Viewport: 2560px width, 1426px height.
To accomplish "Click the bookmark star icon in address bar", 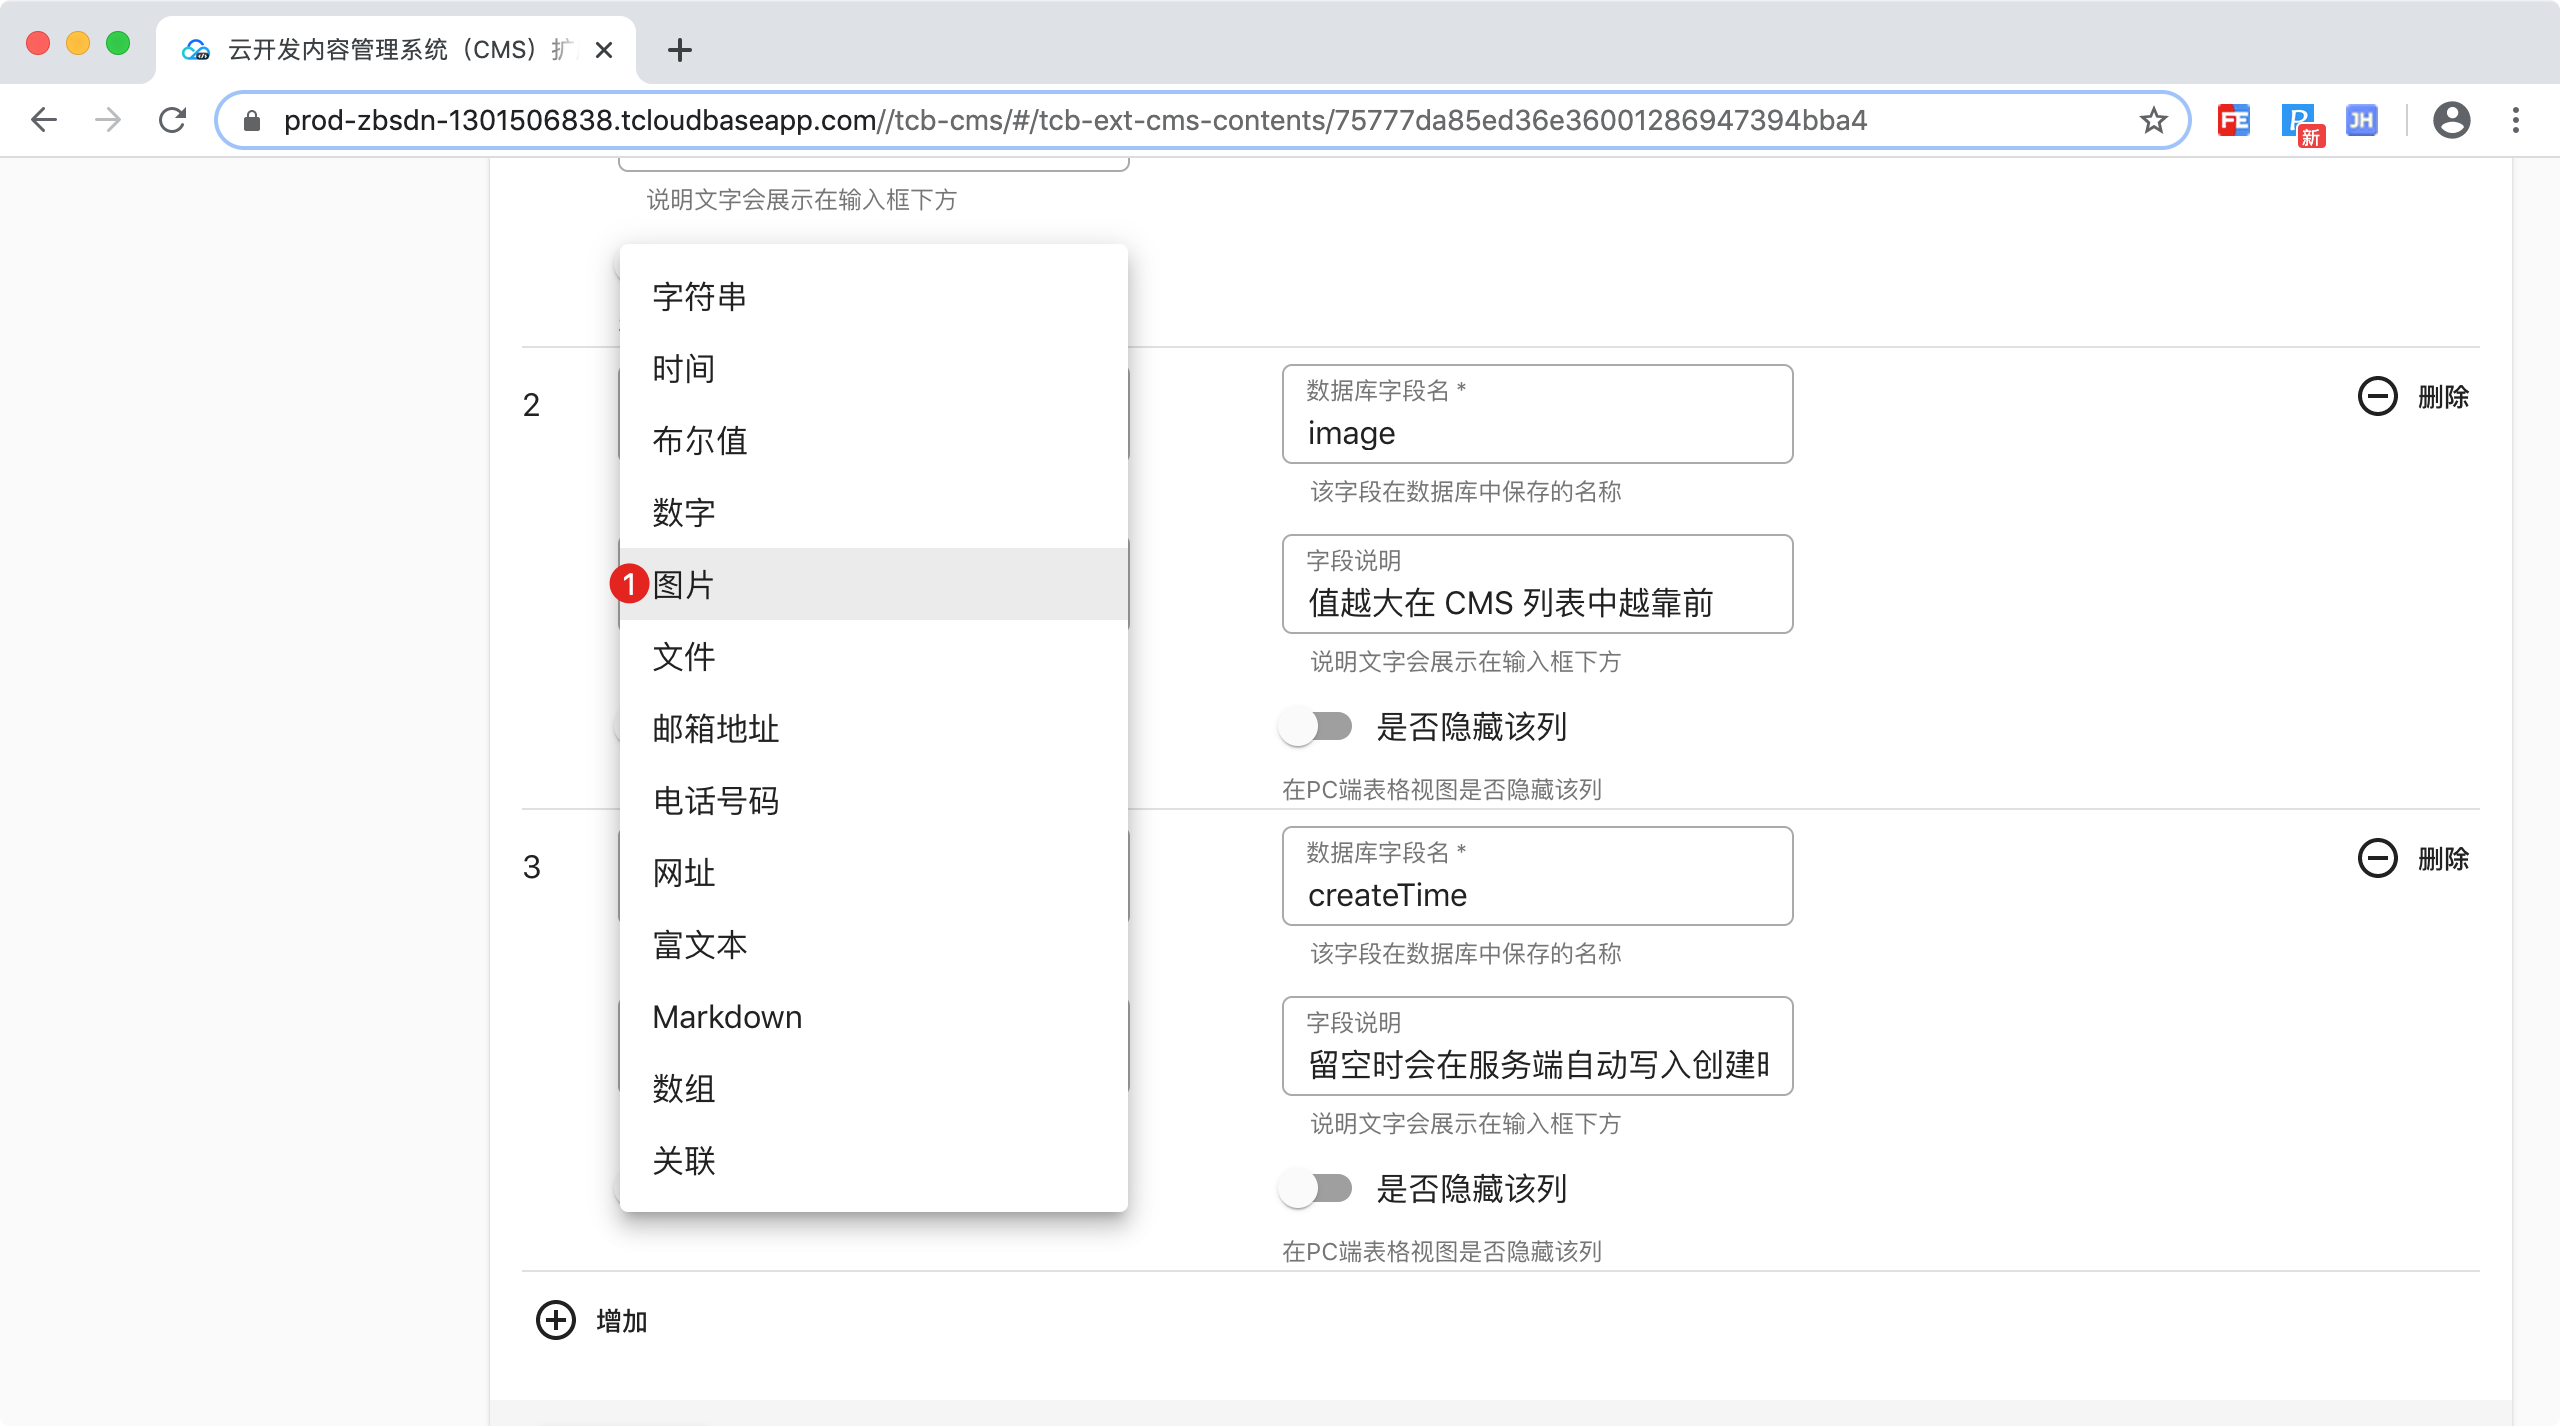I will (x=2153, y=121).
